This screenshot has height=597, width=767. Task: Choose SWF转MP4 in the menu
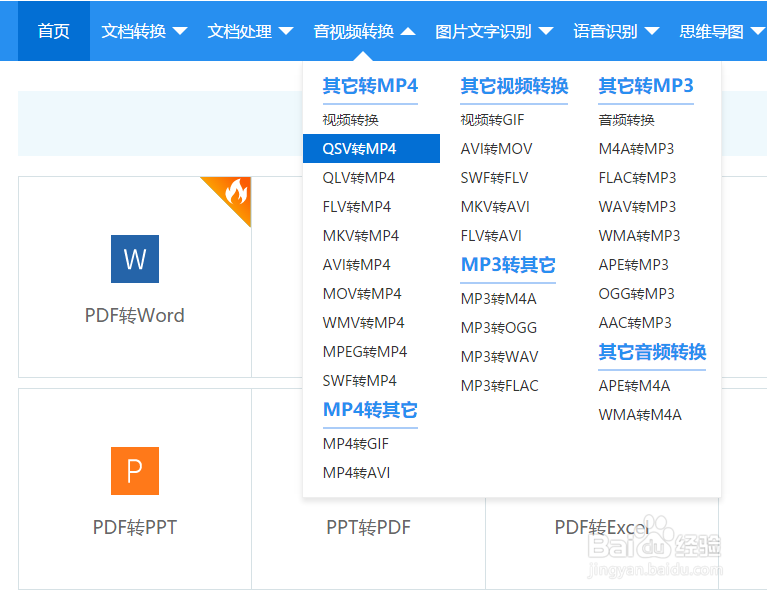pyautogui.click(x=360, y=381)
